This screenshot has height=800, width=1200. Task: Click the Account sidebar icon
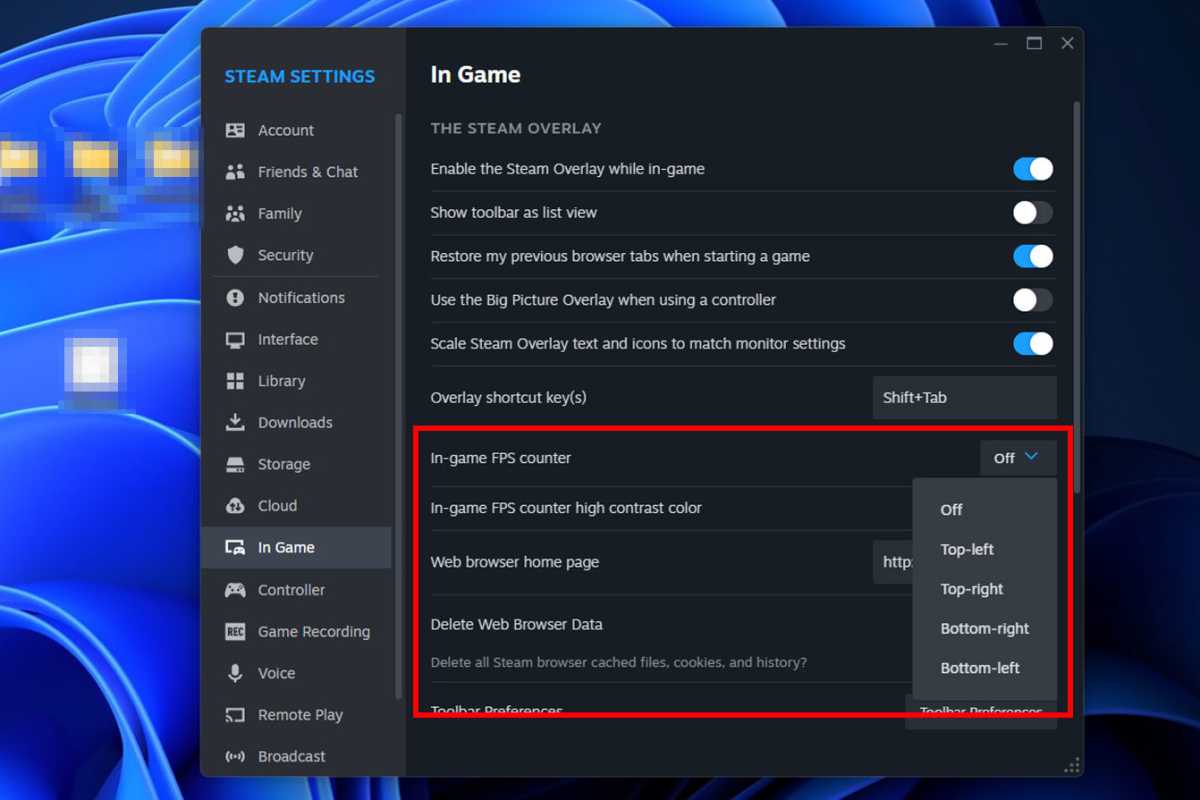coord(235,130)
